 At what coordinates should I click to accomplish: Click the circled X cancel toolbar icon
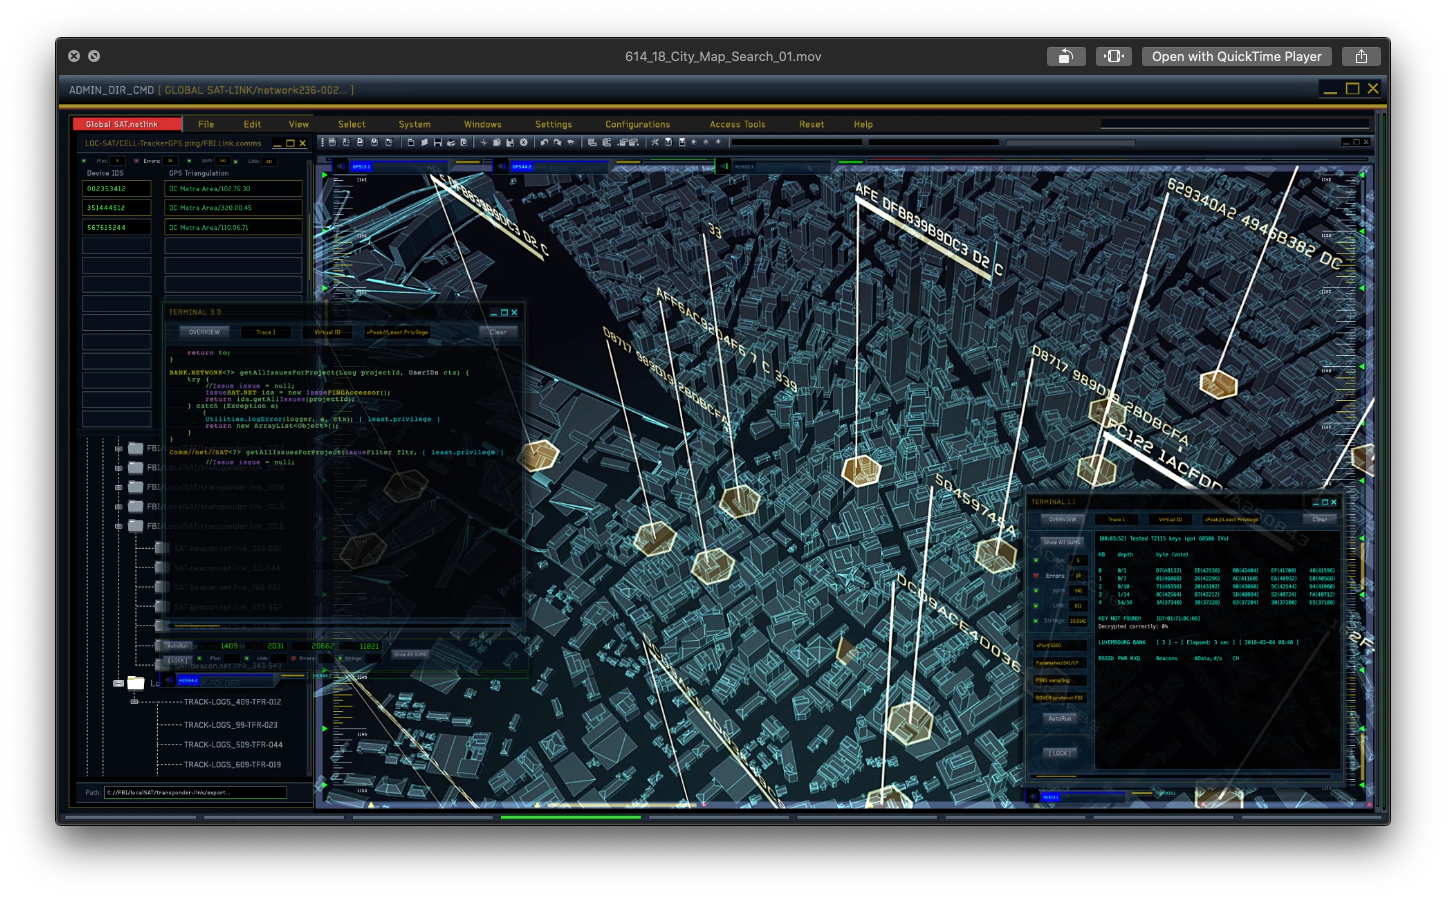tap(523, 142)
